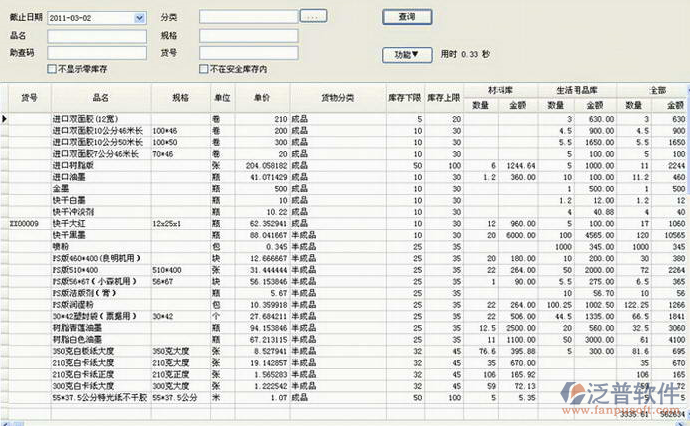Click the 规格 text field
The height and width of the screenshot is (426, 690).
(247, 35)
